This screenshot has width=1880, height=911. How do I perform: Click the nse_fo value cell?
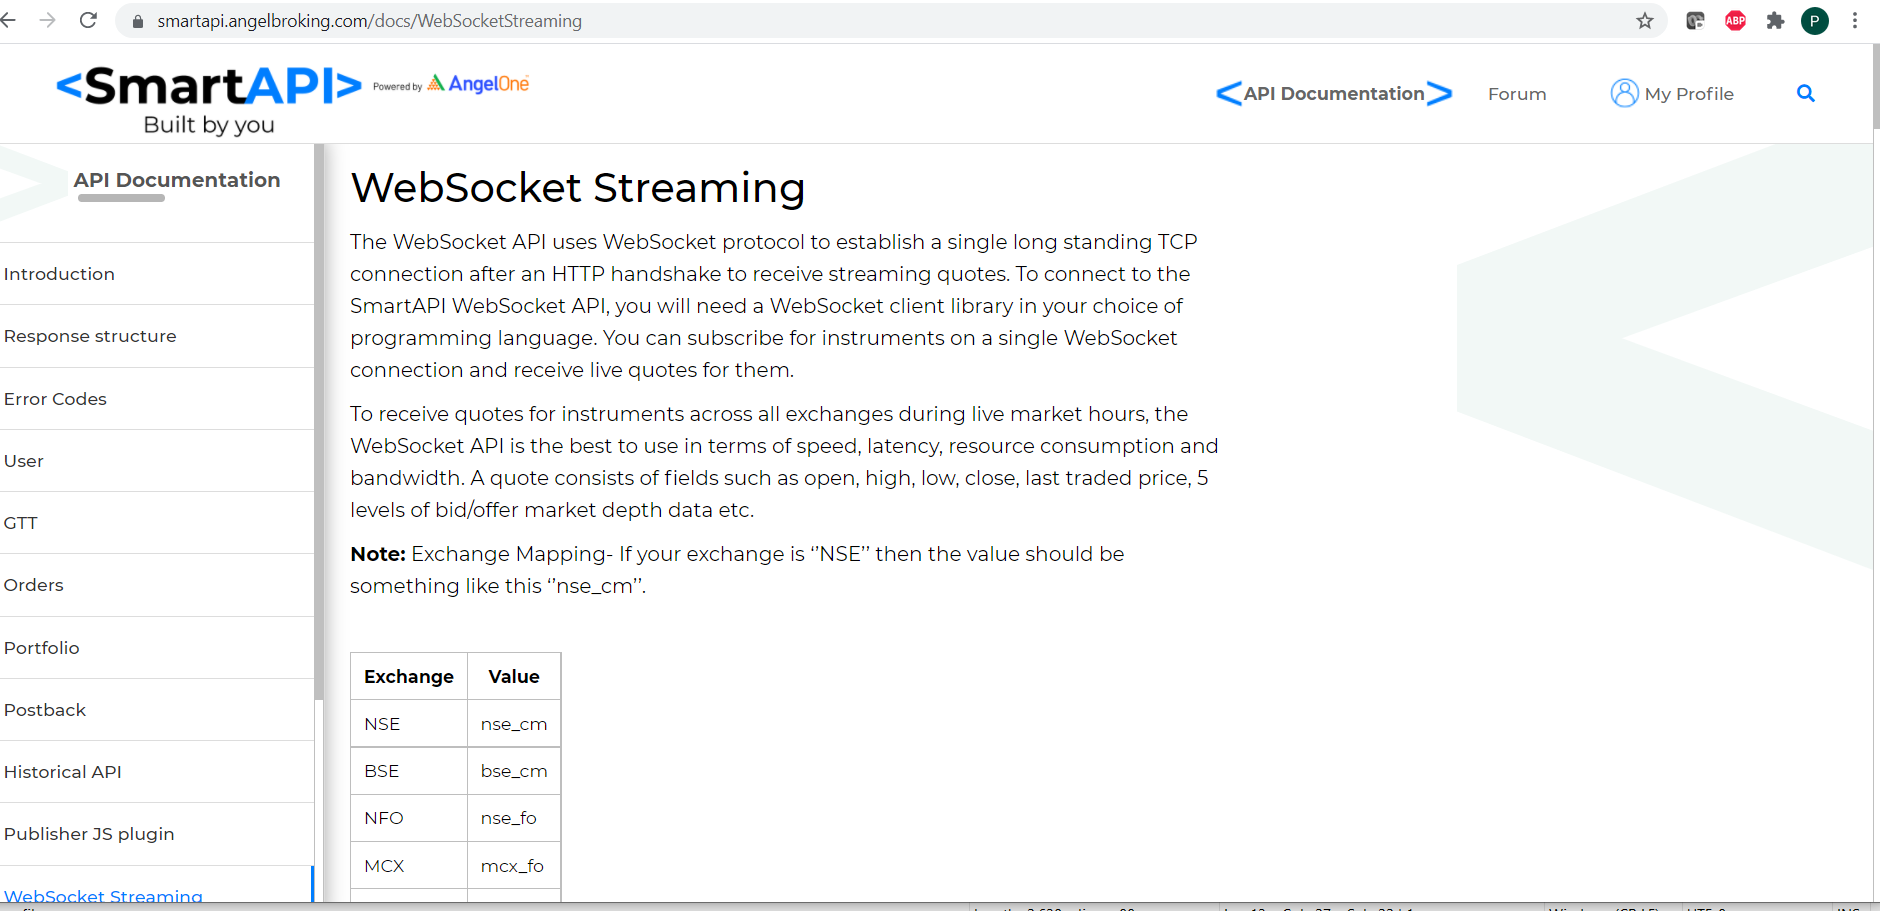514,818
